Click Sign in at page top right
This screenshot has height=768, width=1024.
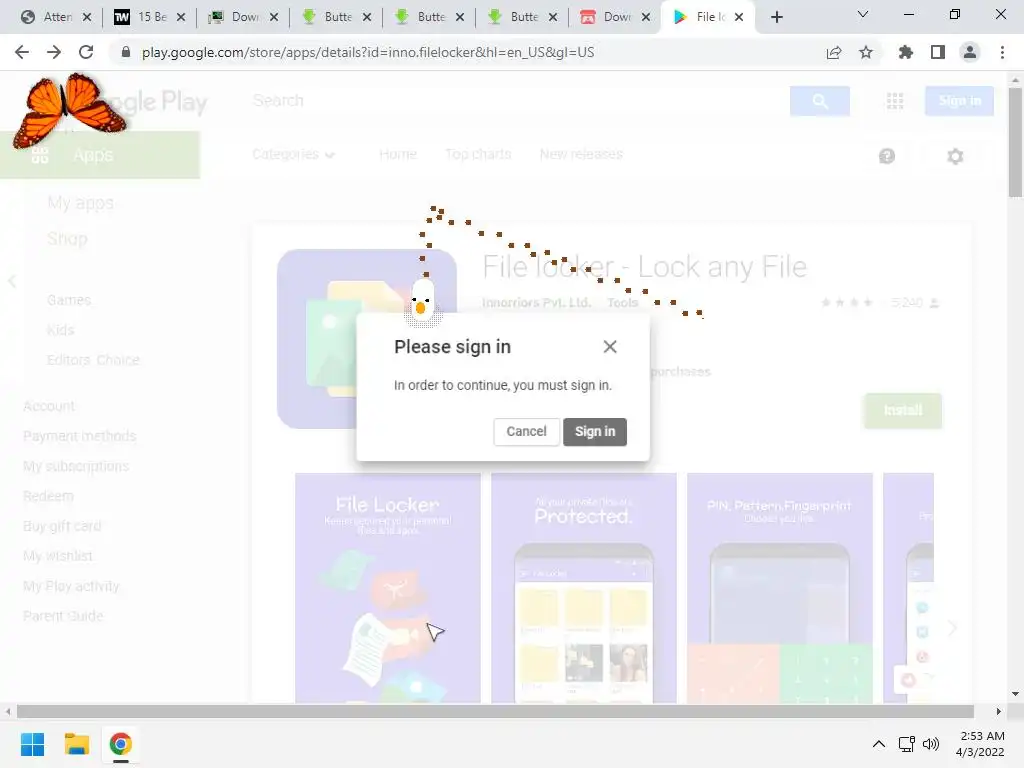click(959, 101)
